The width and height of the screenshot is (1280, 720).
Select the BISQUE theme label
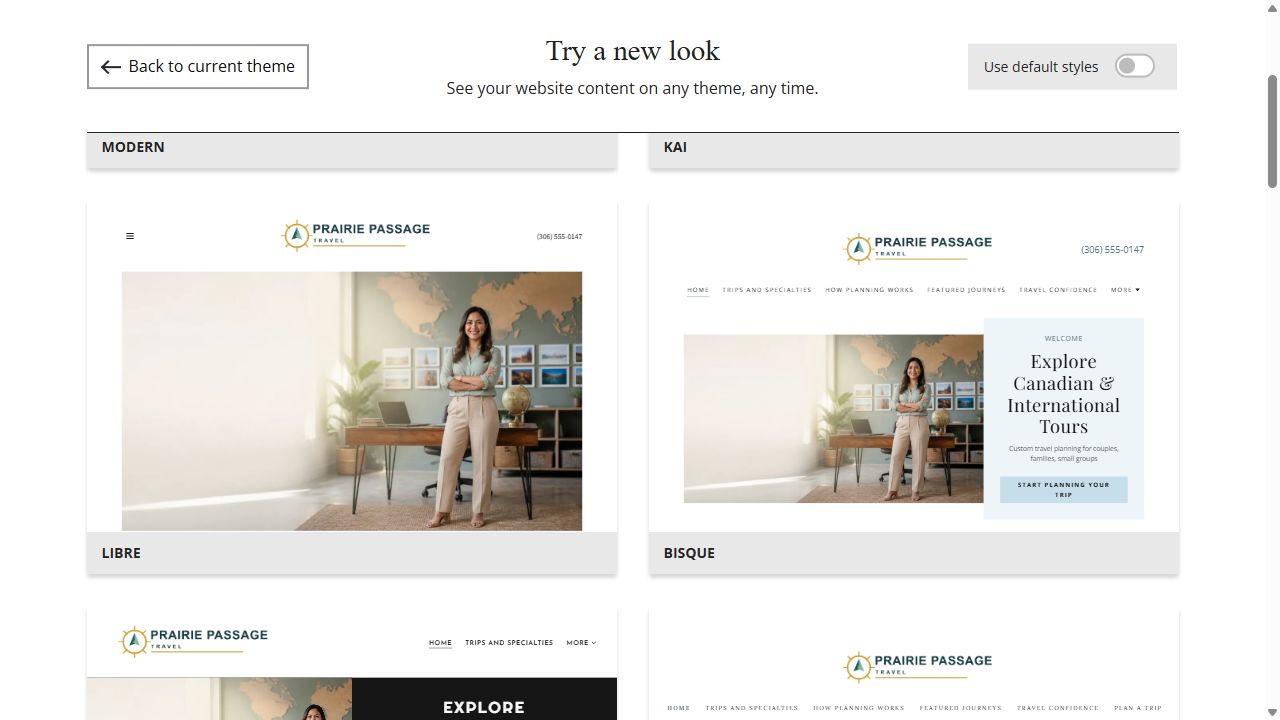689,553
